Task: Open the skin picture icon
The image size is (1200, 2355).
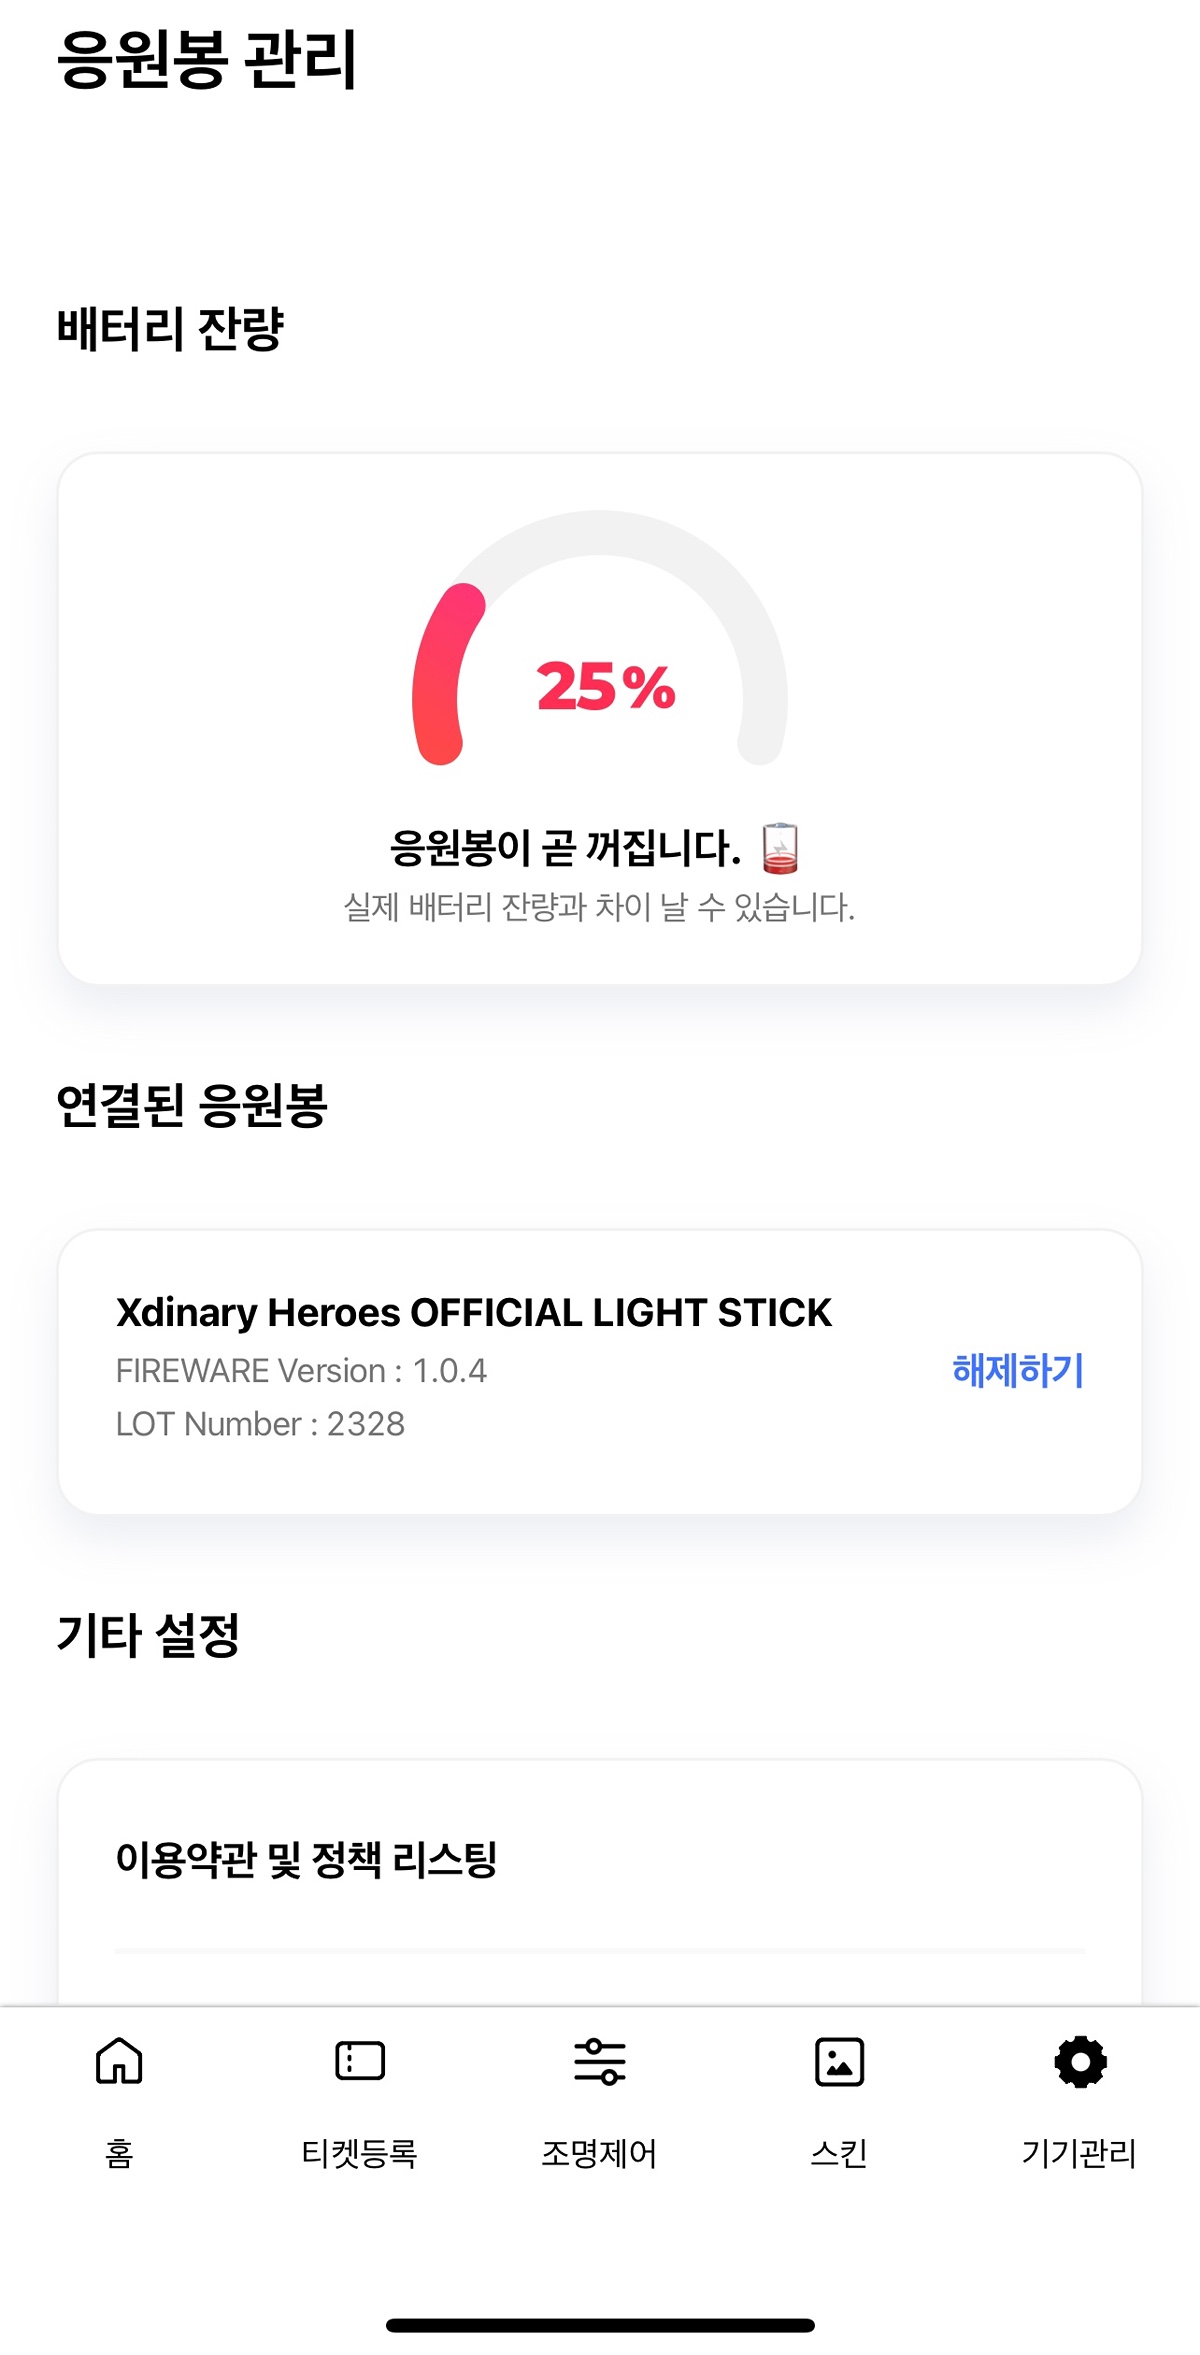Action: coord(840,2061)
